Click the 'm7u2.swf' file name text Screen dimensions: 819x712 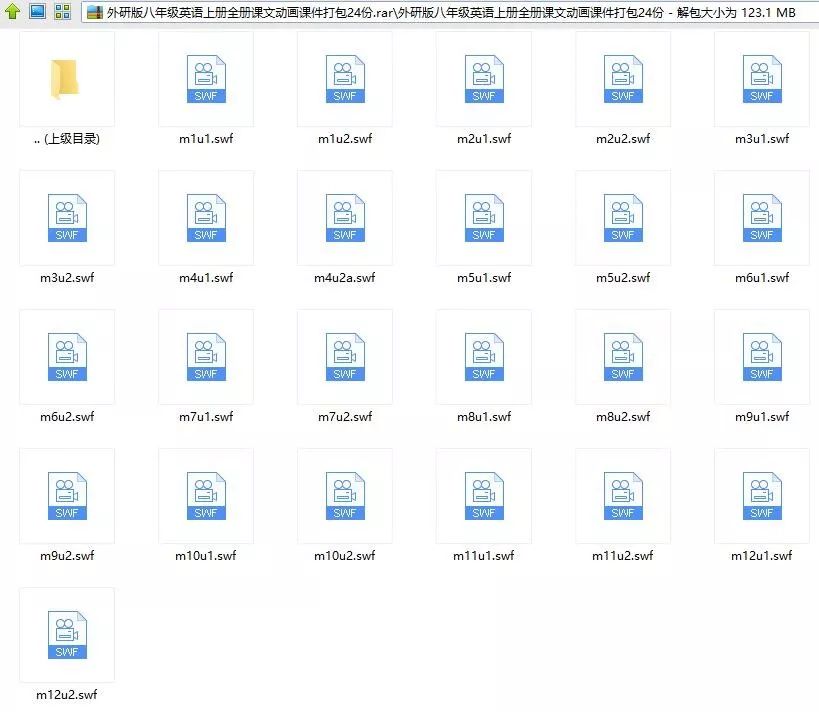coord(345,417)
